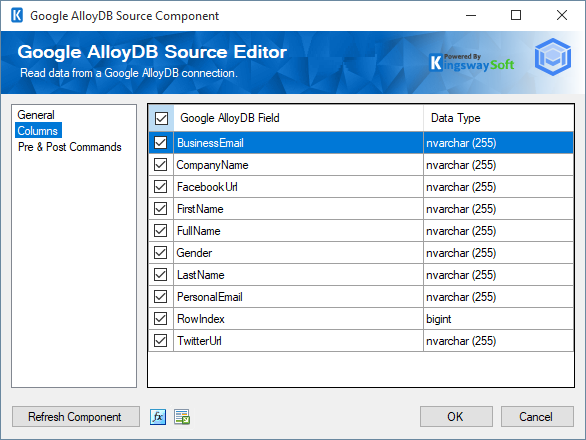Select the CompanyName field name cell
586x440 pixels.
299,164
